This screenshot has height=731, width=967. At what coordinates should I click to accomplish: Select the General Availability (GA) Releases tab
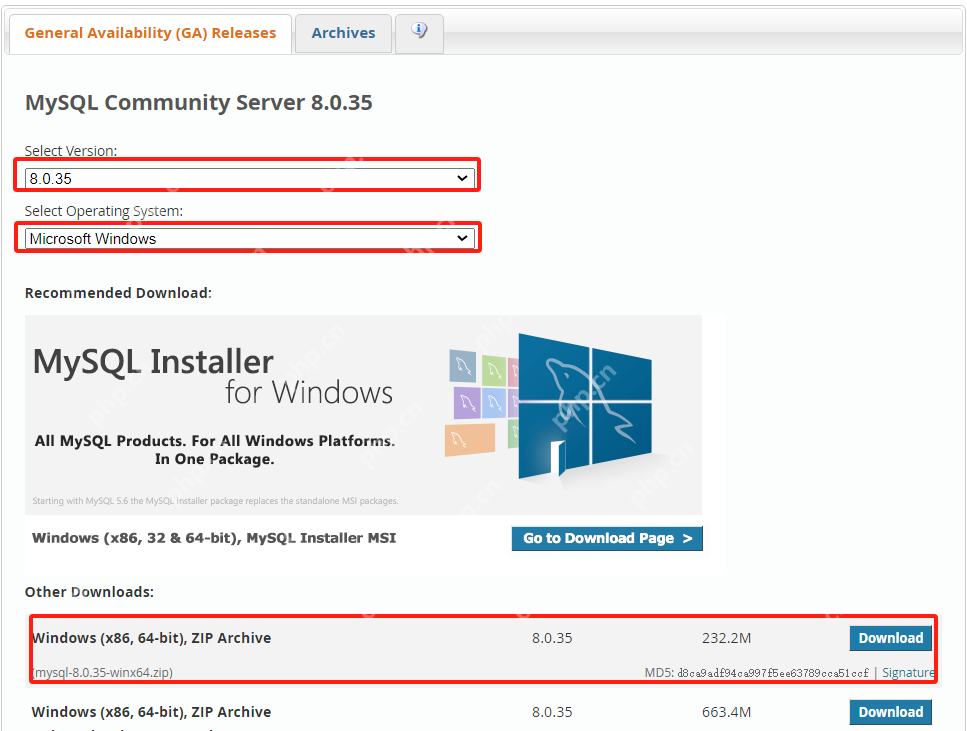pyautogui.click(x=148, y=33)
